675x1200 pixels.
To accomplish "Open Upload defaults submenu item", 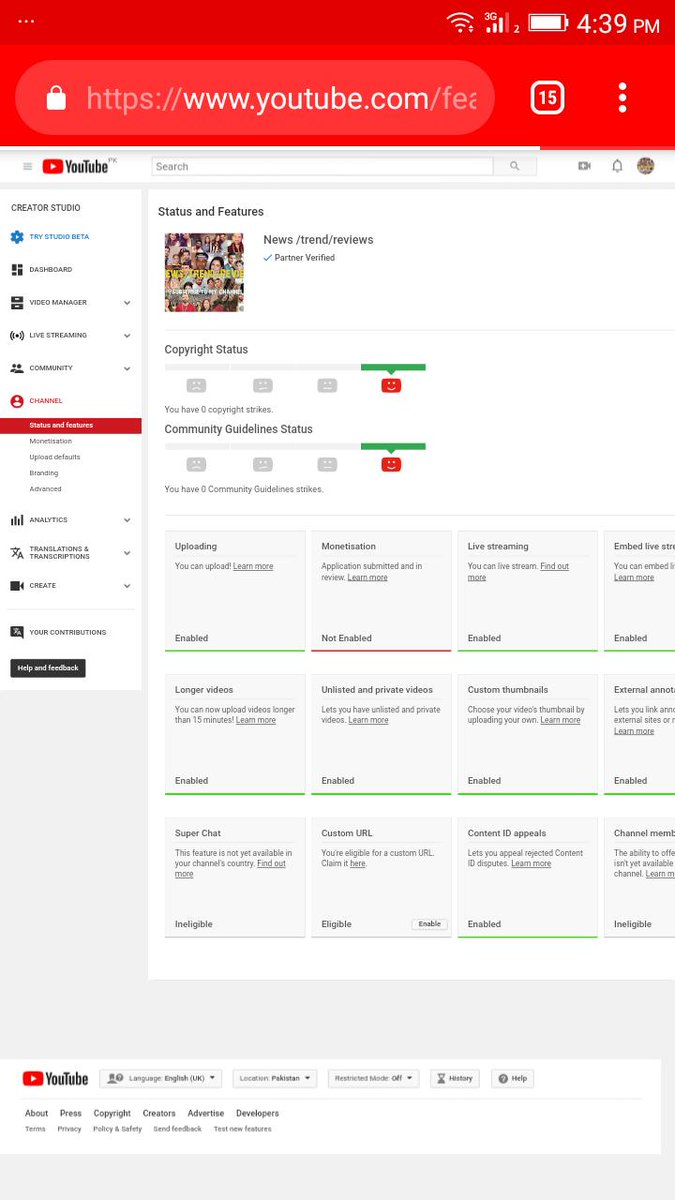I will click(x=55, y=457).
